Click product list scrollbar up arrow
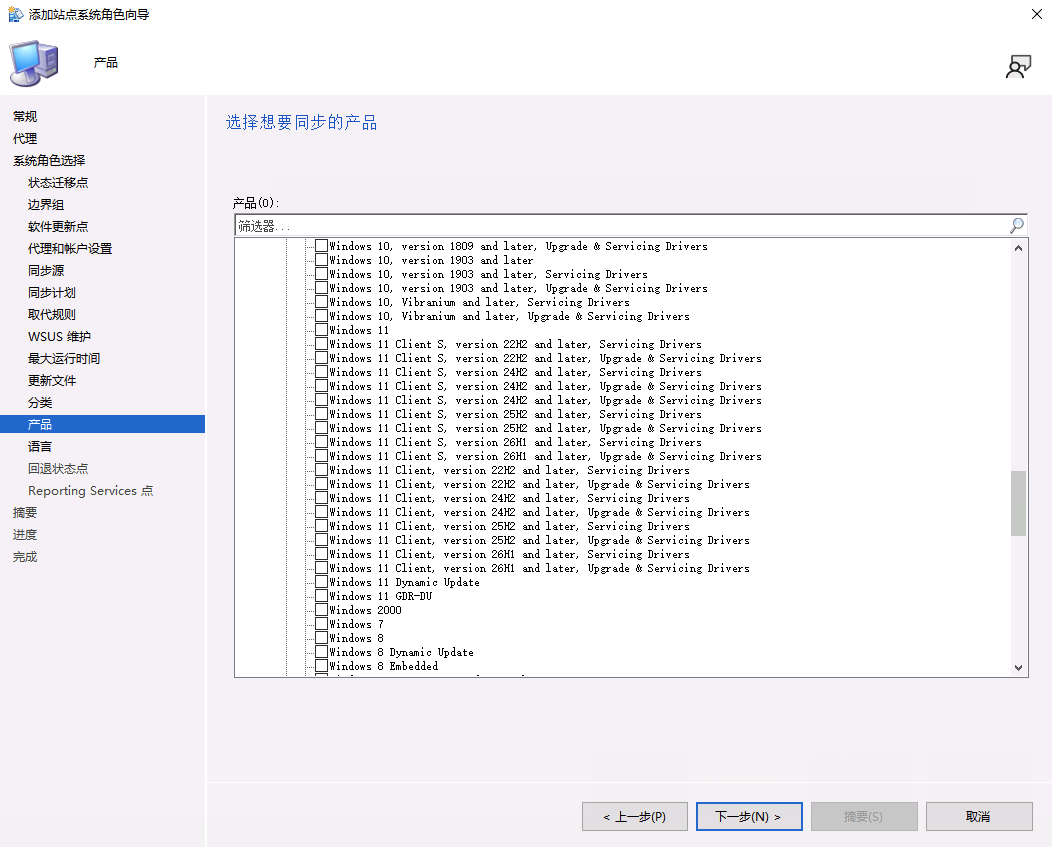This screenshot has width=1052, height=847. [1018, 248]
